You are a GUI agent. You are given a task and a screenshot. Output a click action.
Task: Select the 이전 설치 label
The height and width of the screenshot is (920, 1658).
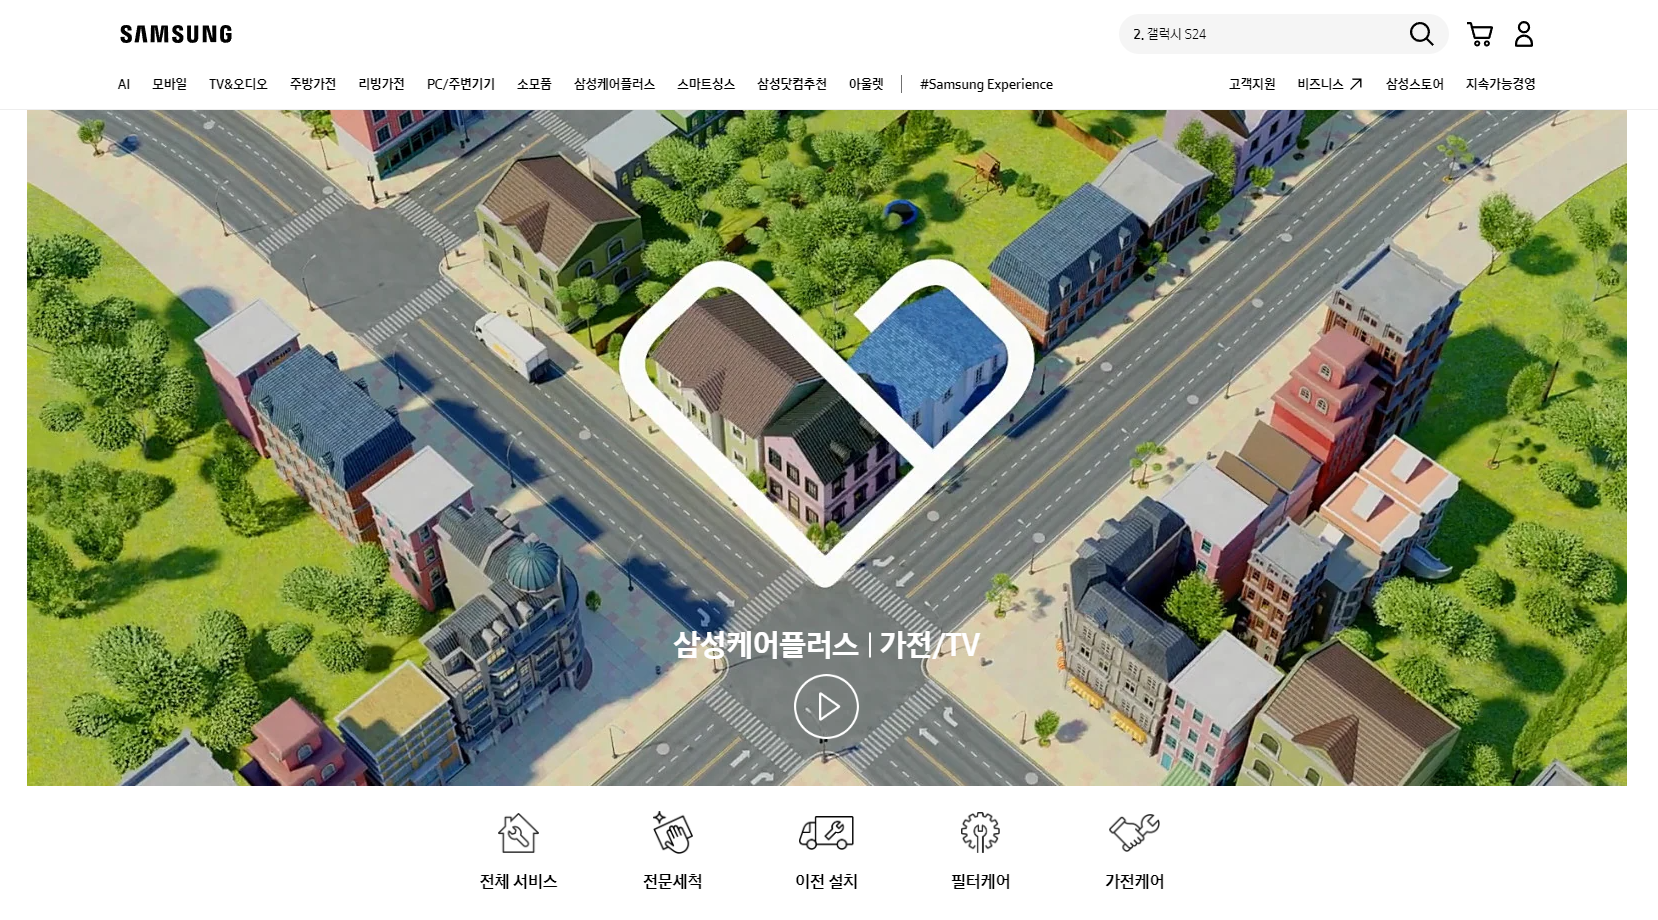pyautogui.click(x=826, y=881)
